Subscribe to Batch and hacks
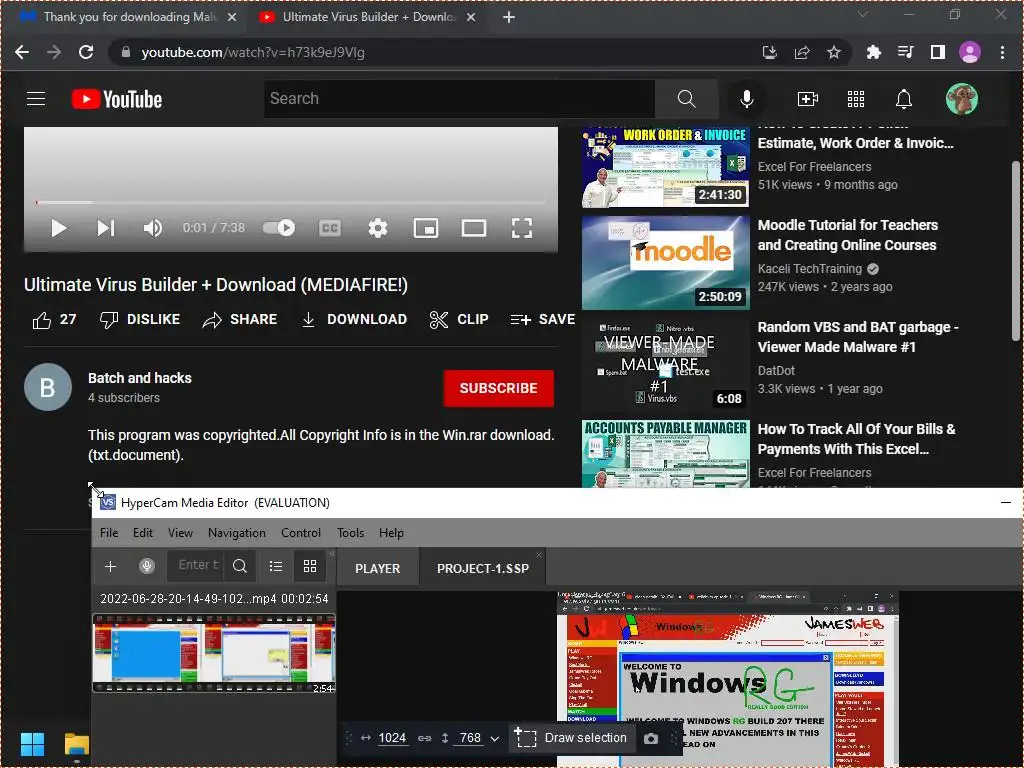Image resolution: width=1024 pixels, height=768 pixels. (x=498, y=388)
